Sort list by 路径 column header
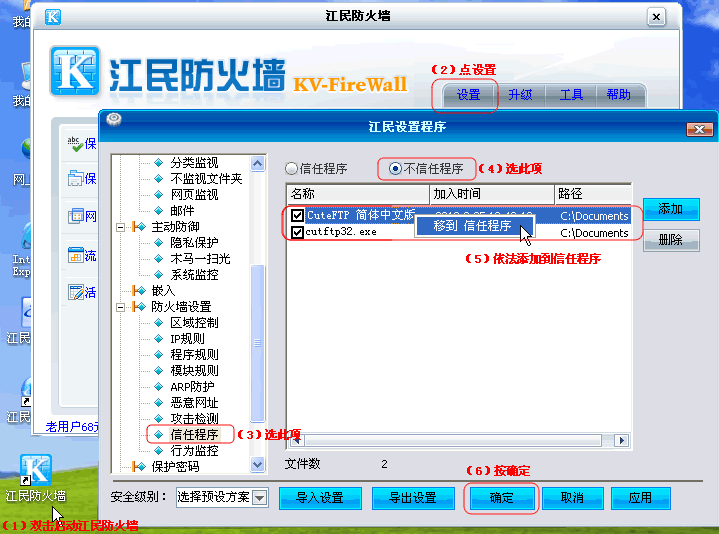The image size is (719, 534). [593, 194]
